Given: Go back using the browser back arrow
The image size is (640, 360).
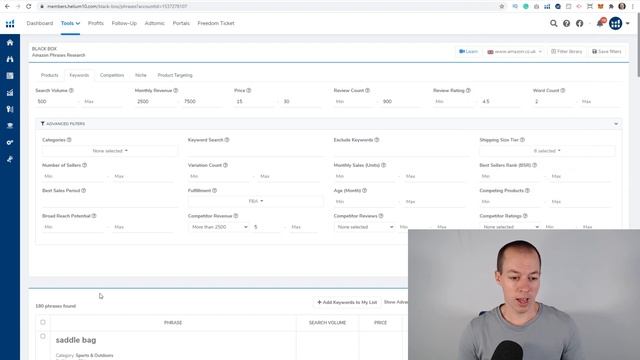Looking at the screenshot, I should pyautogui.click(x=7, y=6).
